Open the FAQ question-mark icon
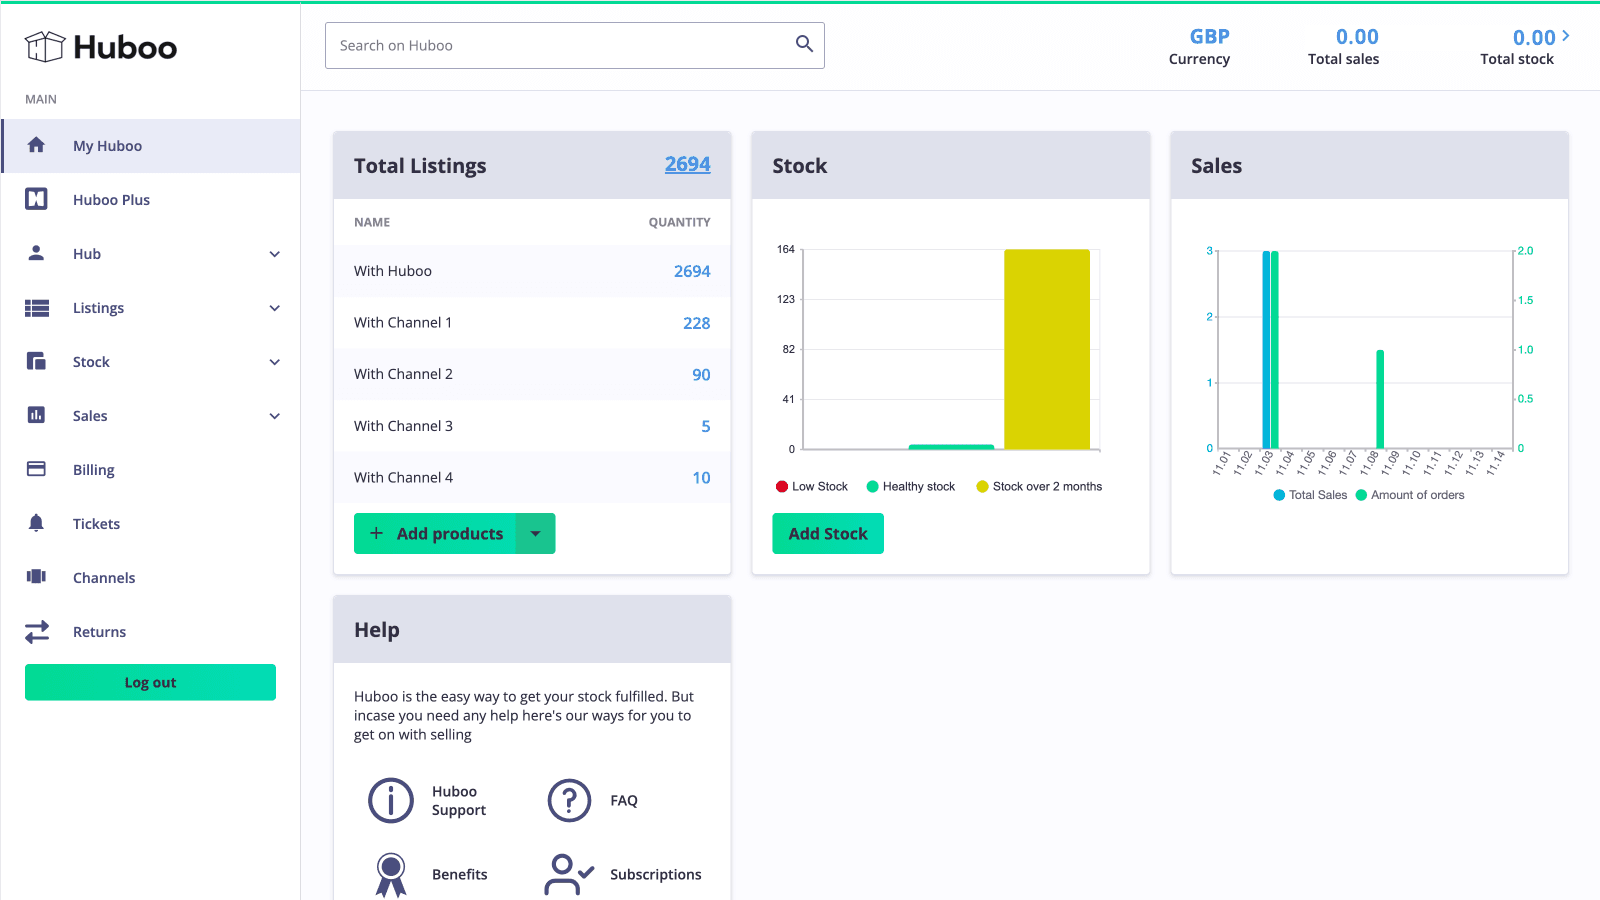 pyautogui.click(x=569, y=800)
